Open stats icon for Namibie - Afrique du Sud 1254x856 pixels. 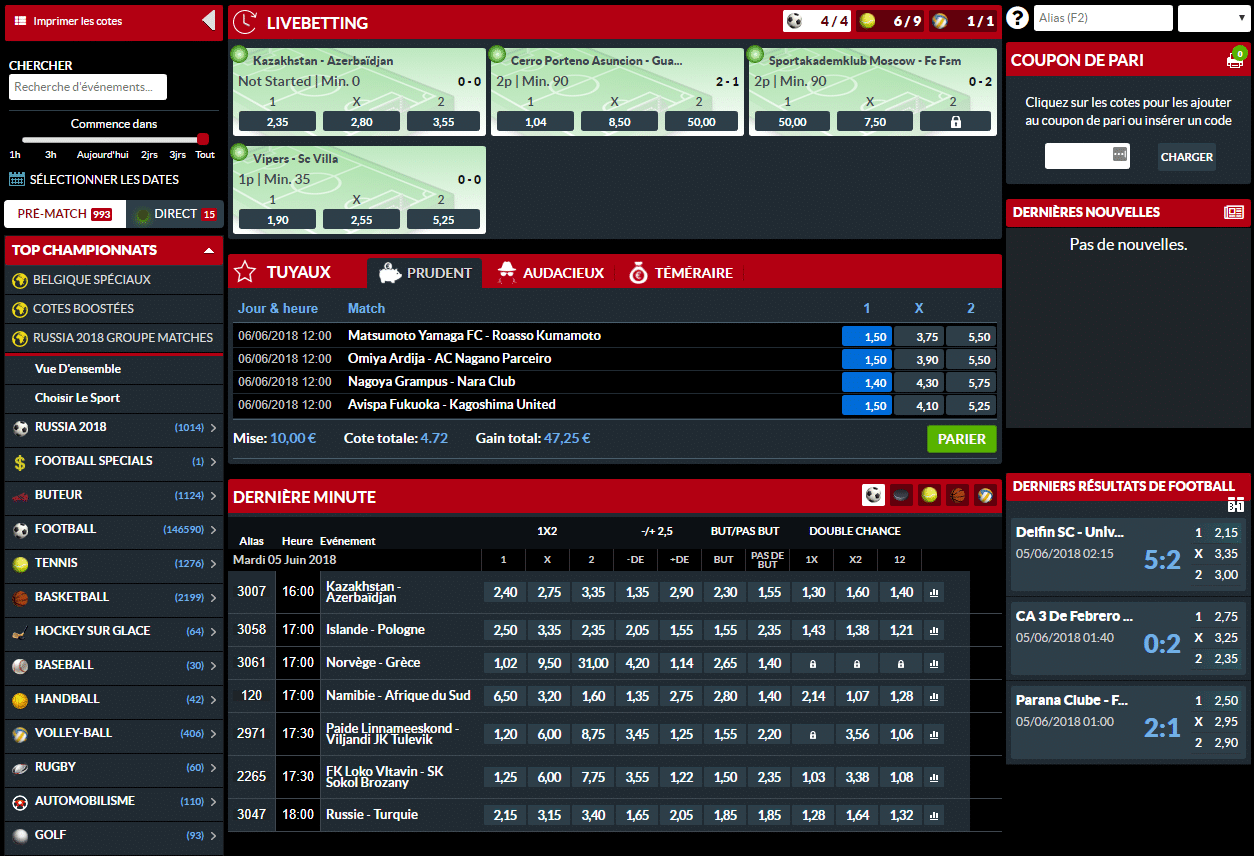tap(934, 696)
